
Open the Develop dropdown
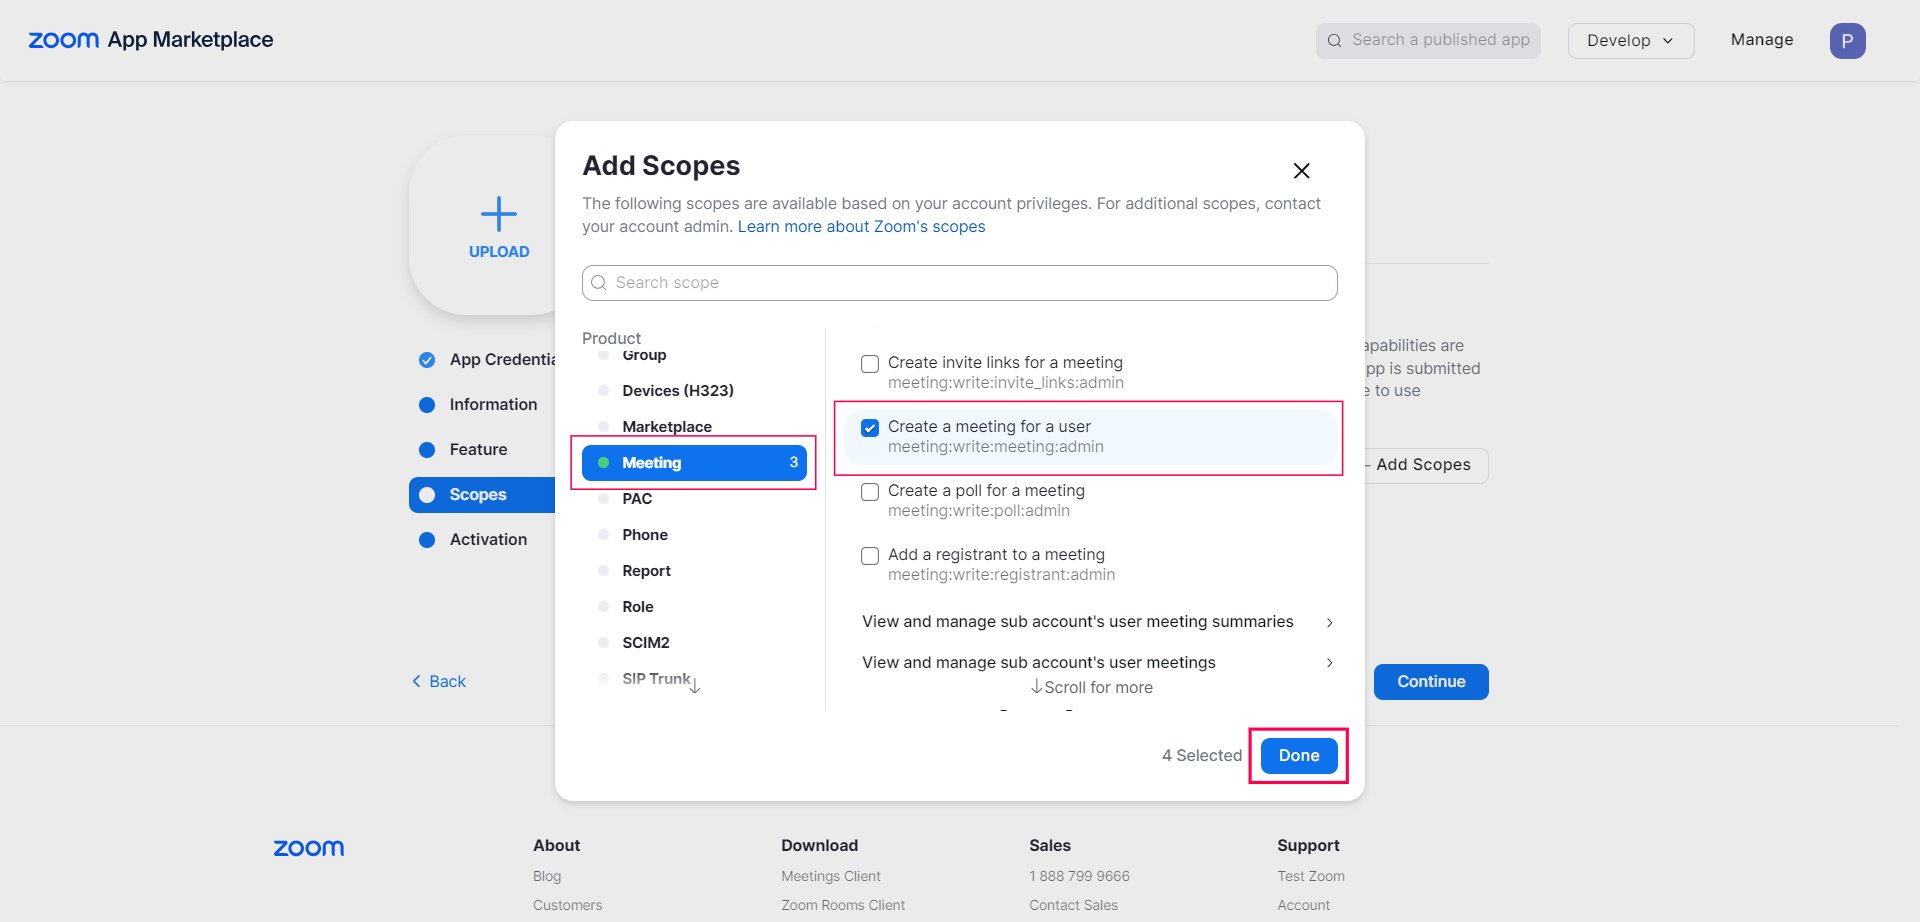point(1630,41)
